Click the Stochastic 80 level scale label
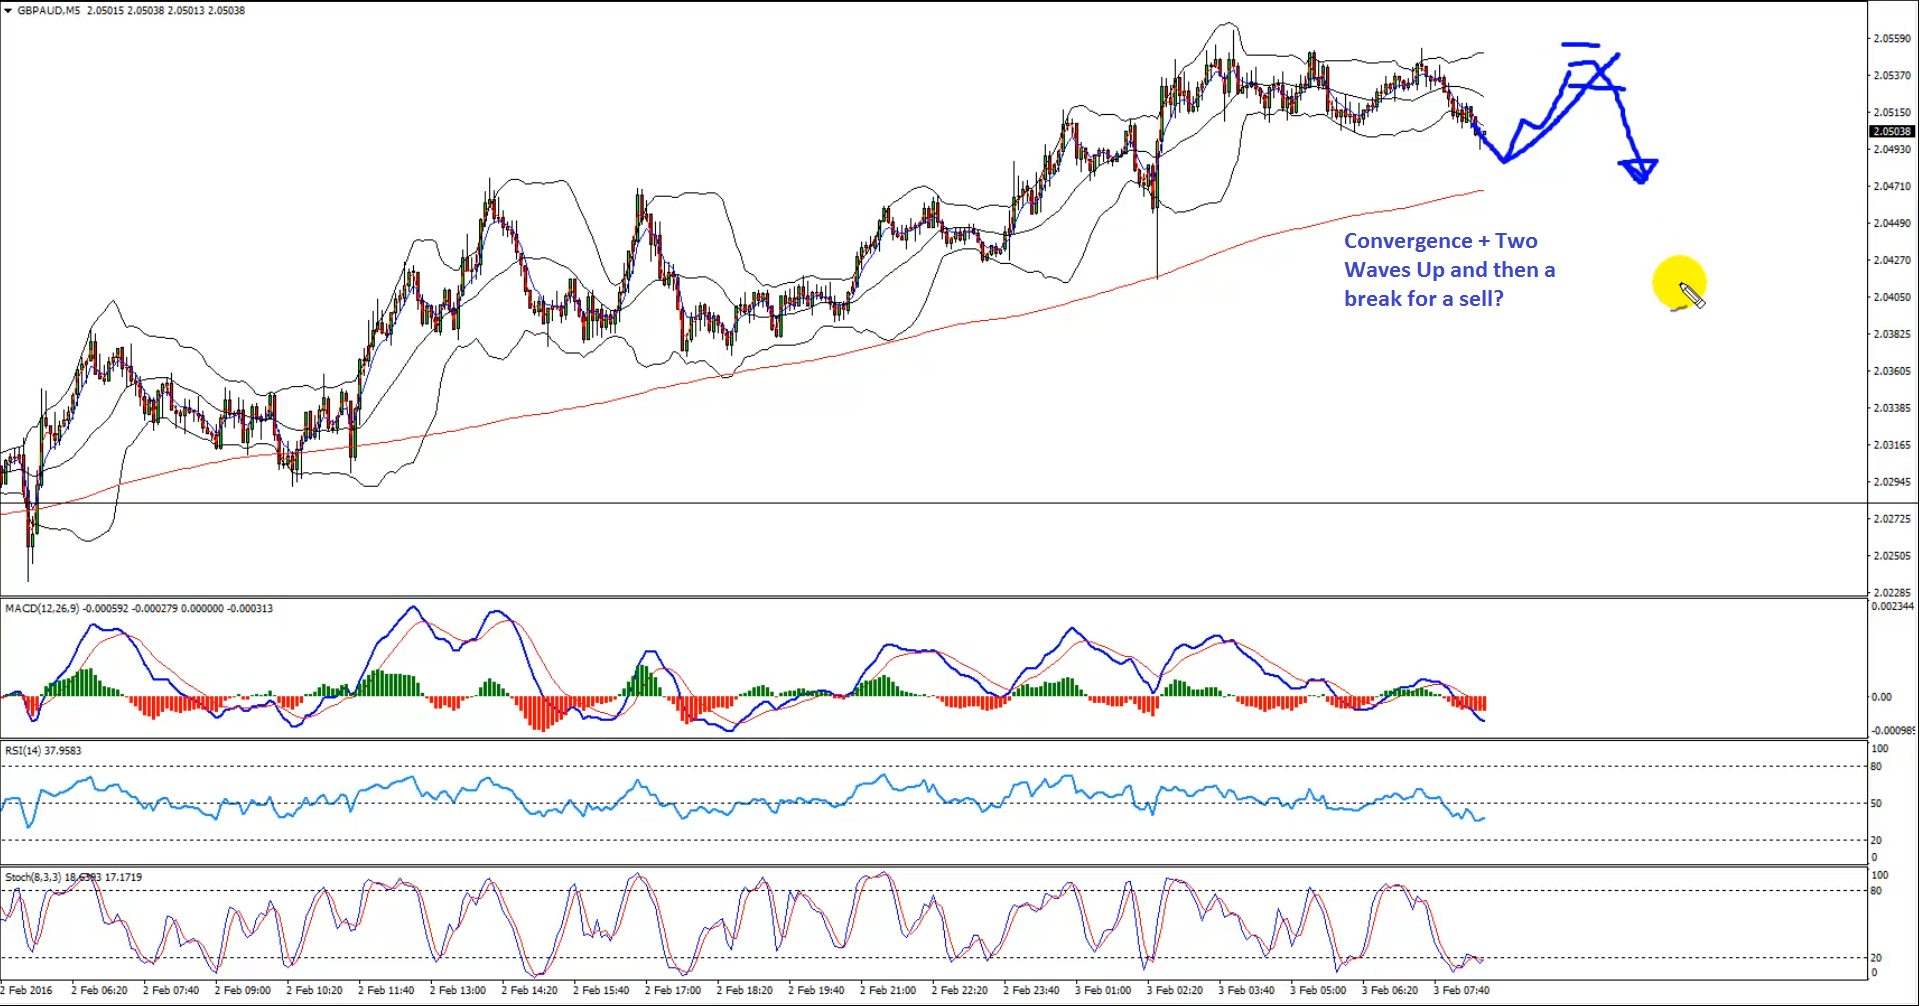This screenshot has width=1920, height=1006. pos(1876,890)
